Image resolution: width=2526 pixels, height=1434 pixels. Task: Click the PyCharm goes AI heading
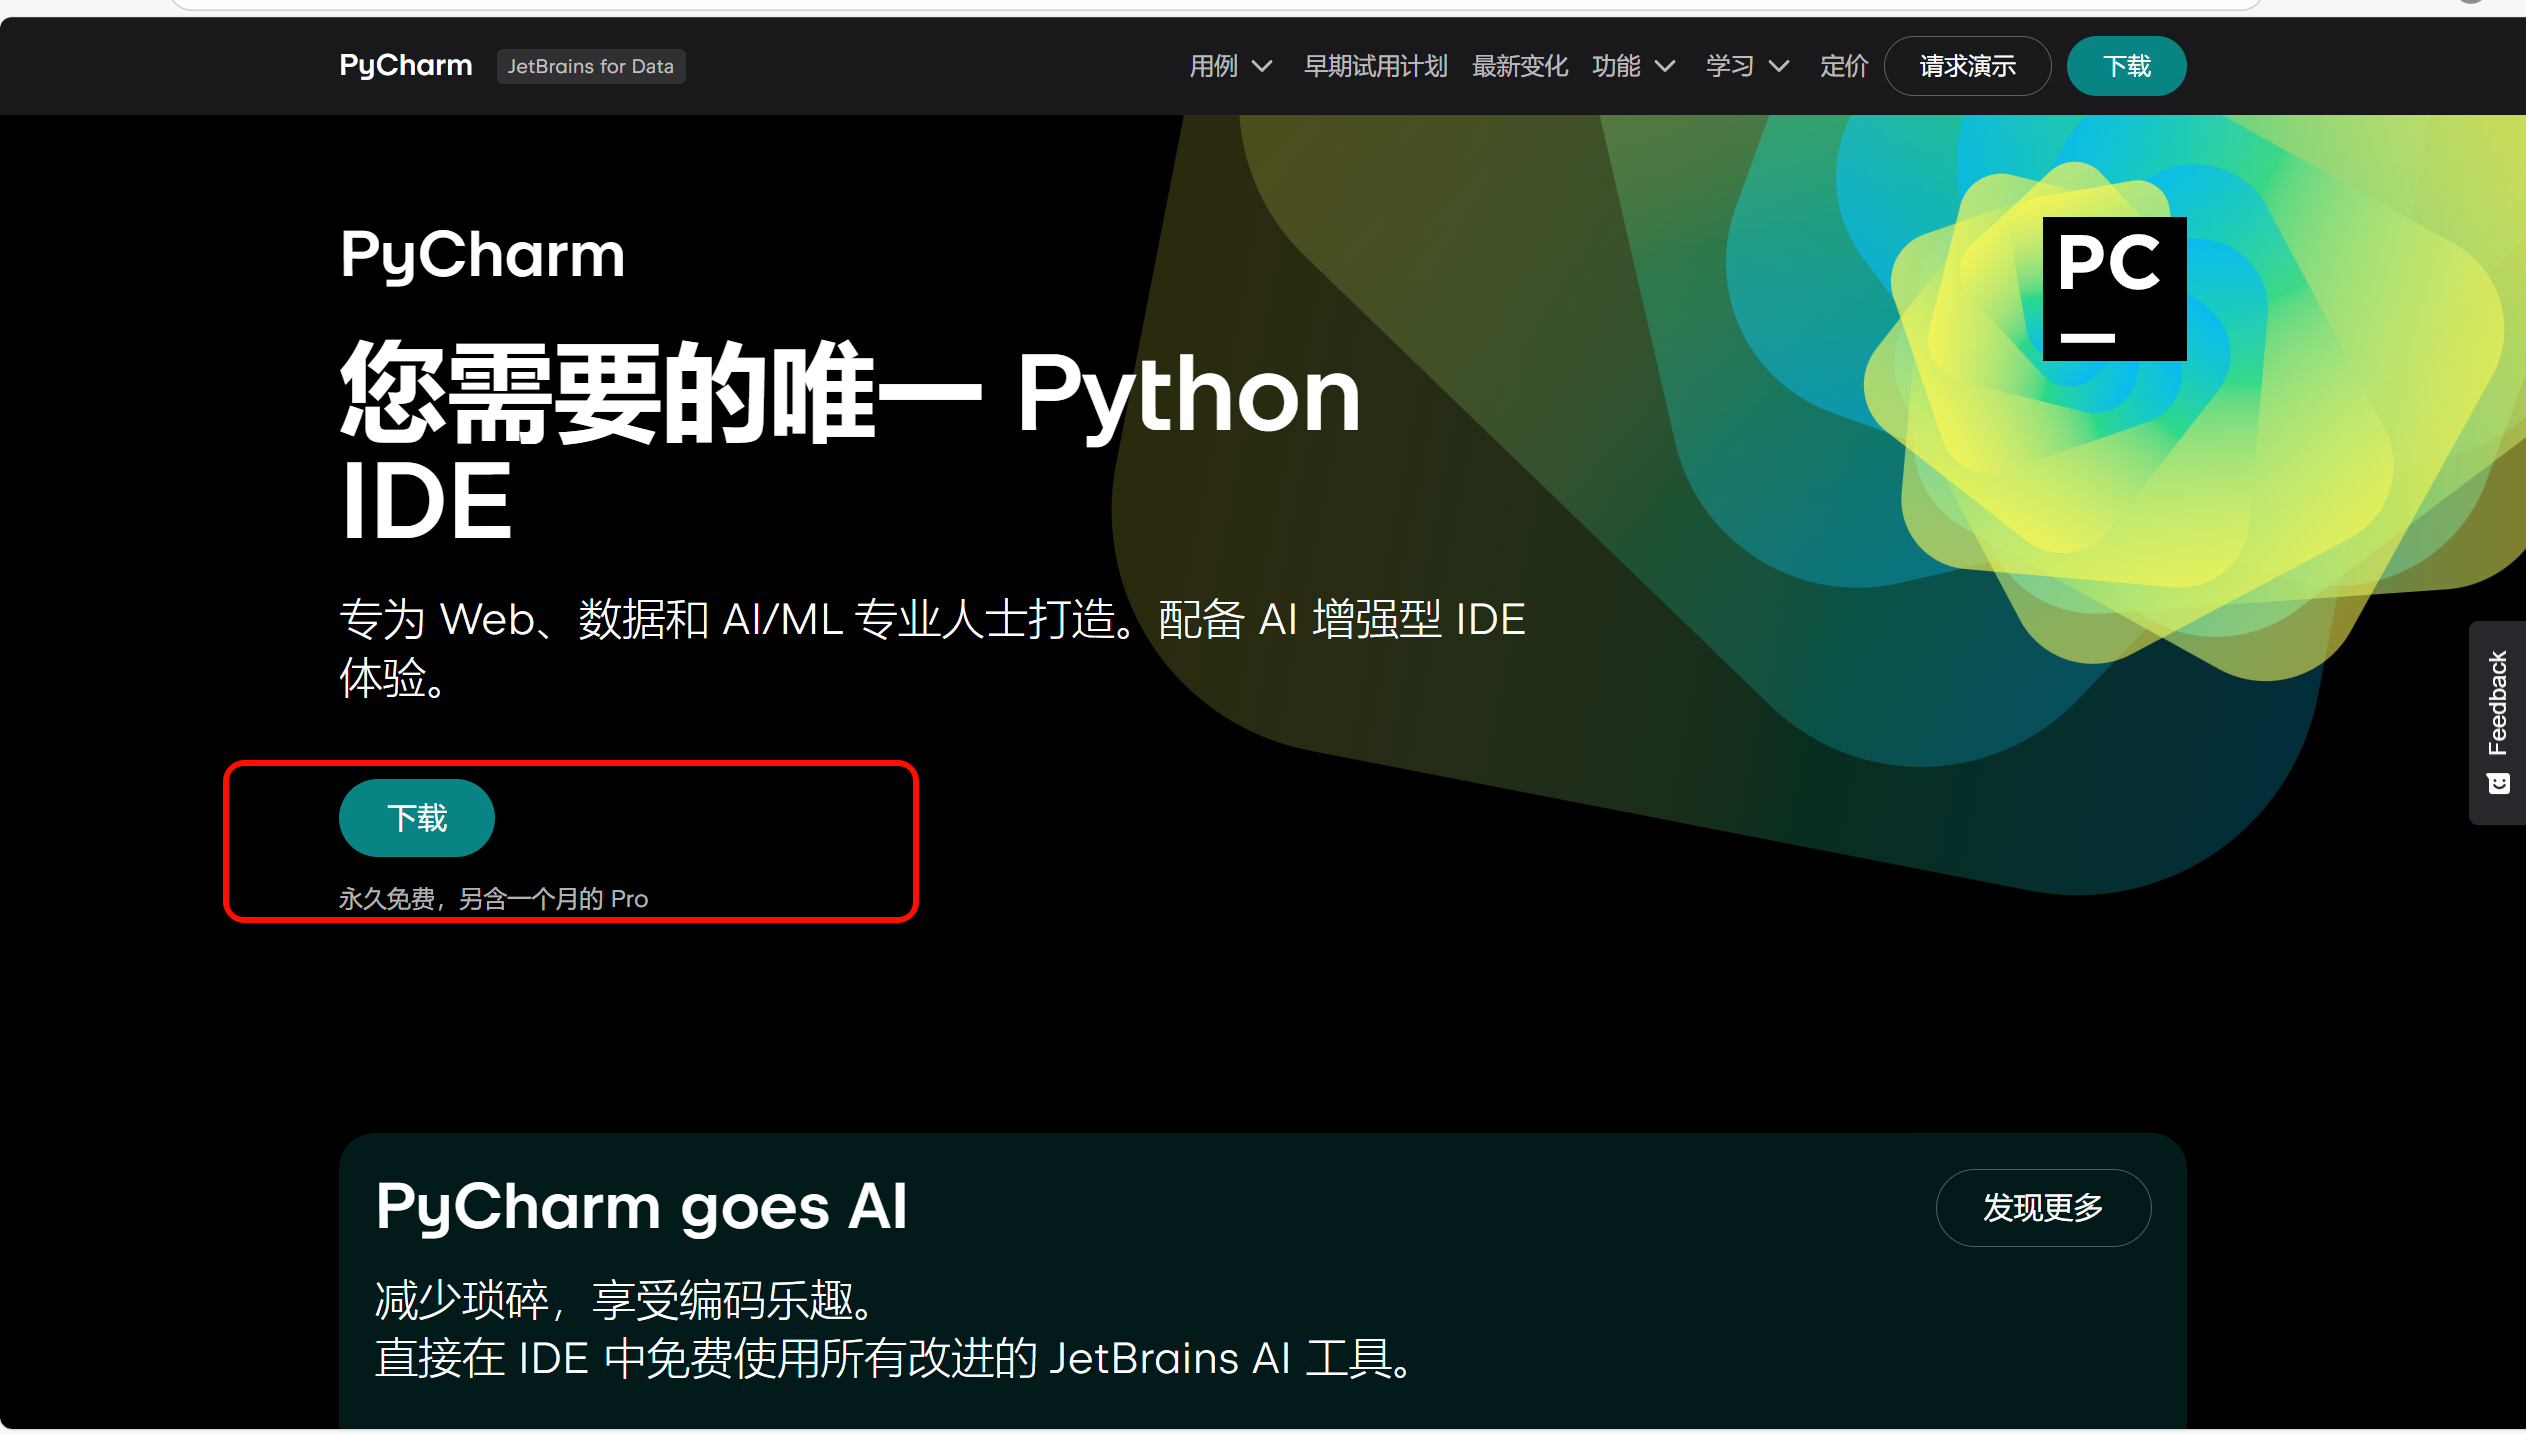tap(641, 1206)
